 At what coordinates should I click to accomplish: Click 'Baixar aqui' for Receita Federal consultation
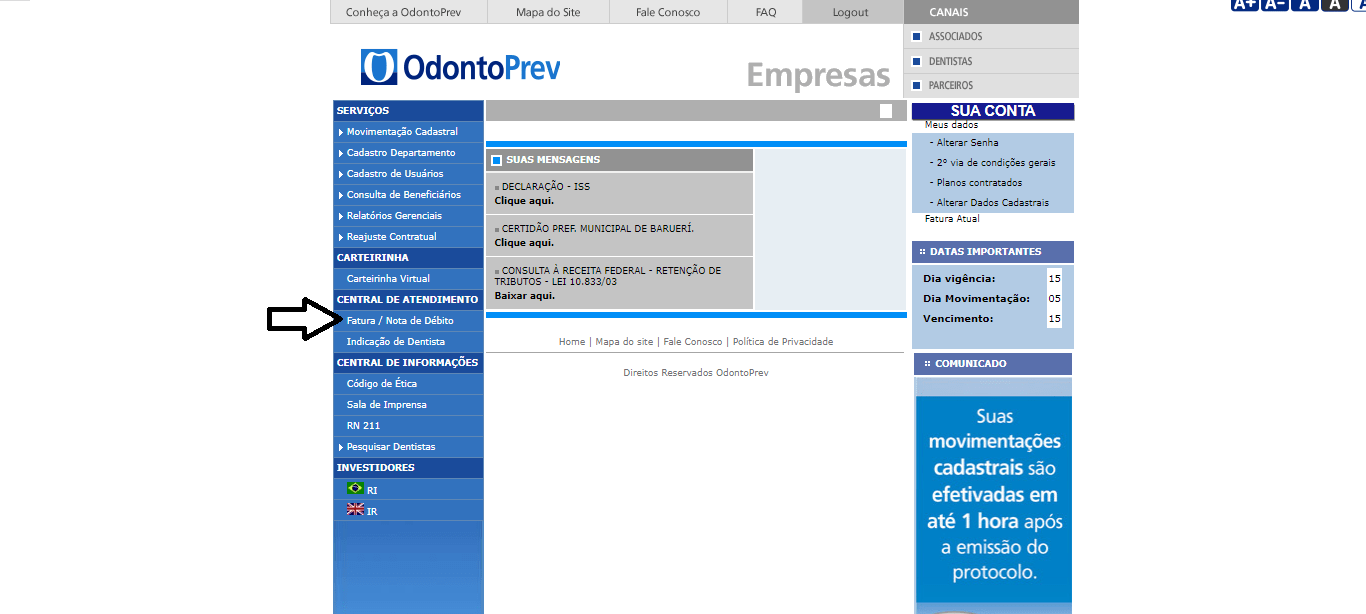pos(524,296)
